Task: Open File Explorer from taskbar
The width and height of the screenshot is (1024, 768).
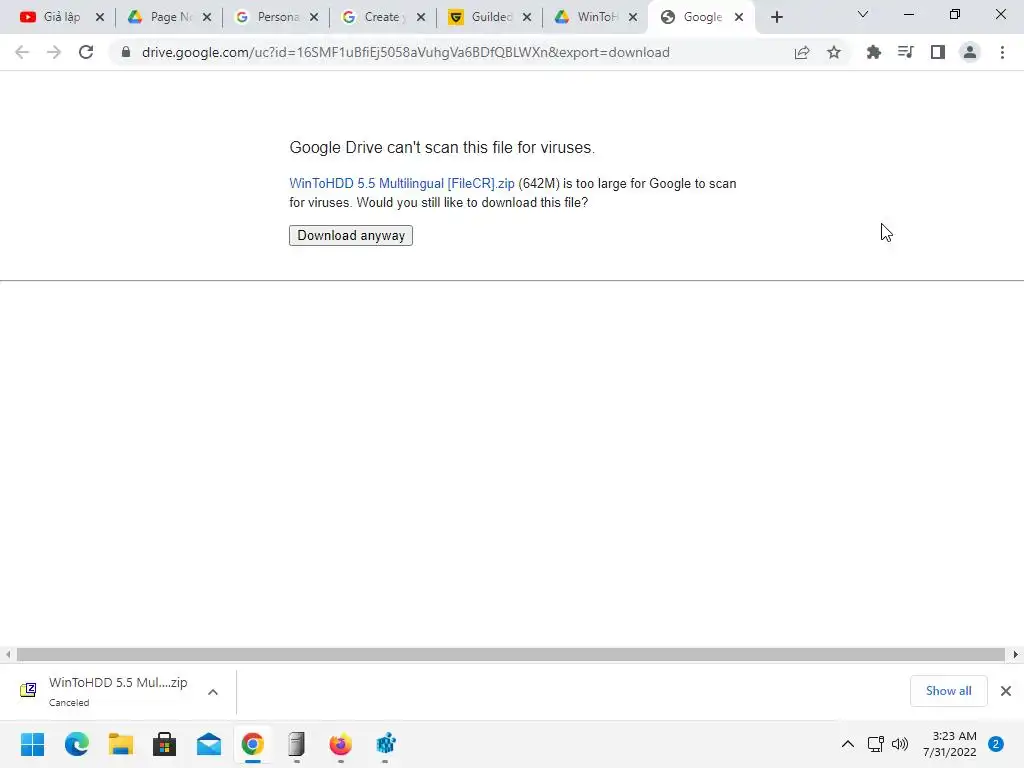Action: tap(121, 744)
